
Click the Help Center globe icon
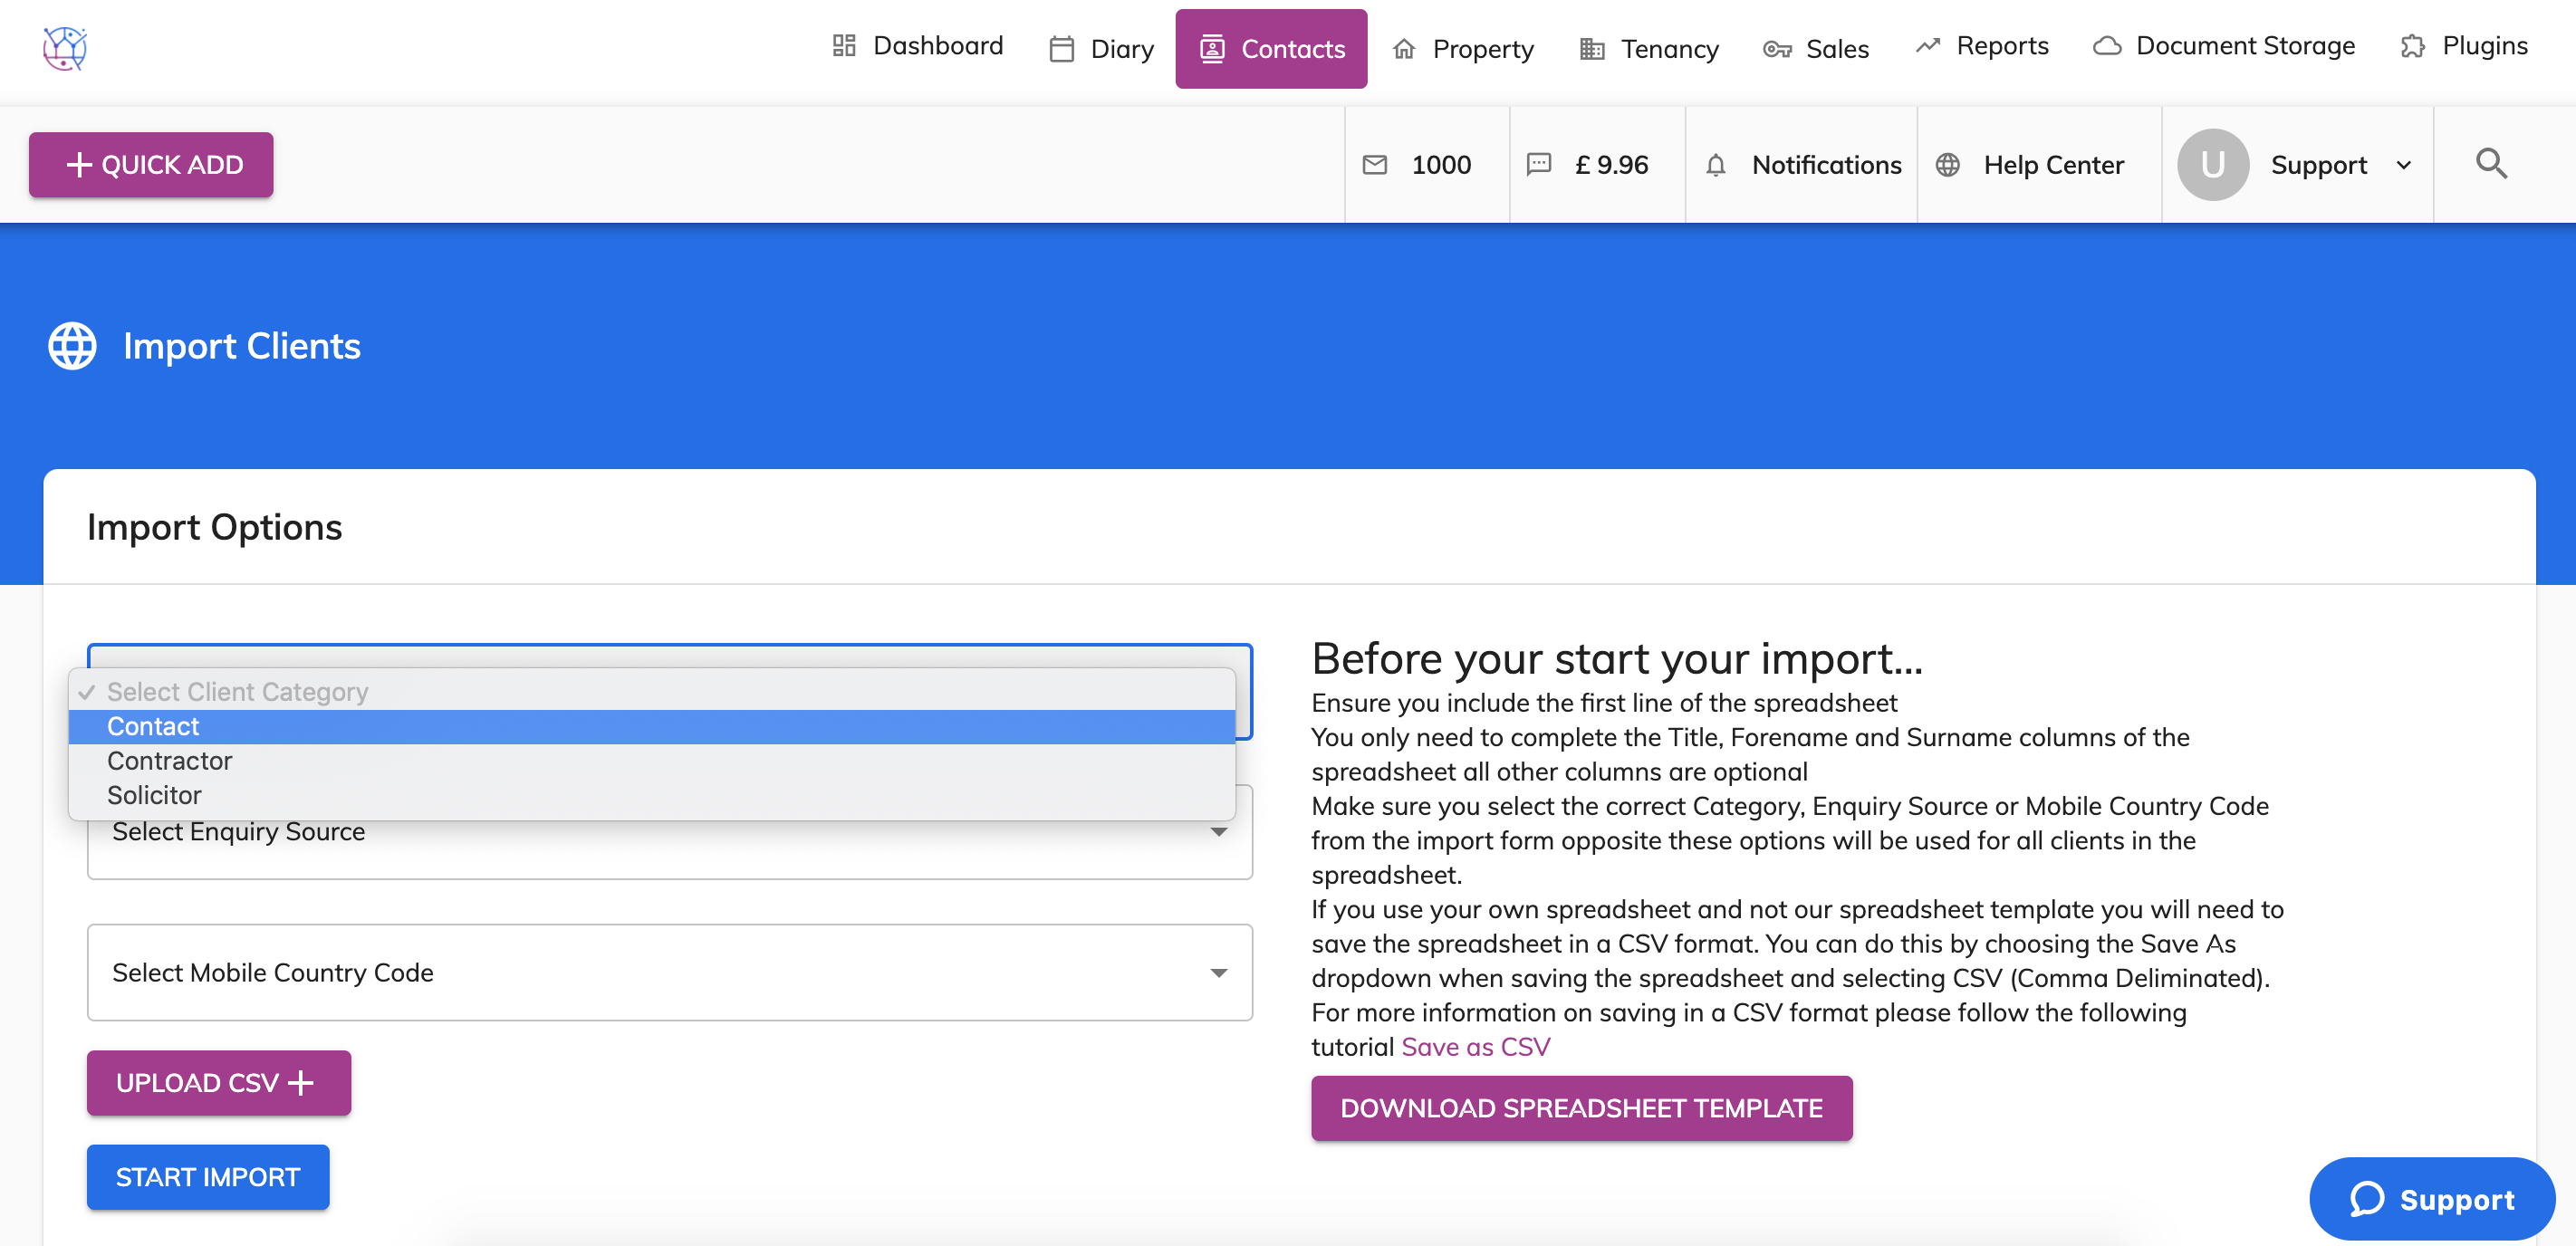point(1947,165)
